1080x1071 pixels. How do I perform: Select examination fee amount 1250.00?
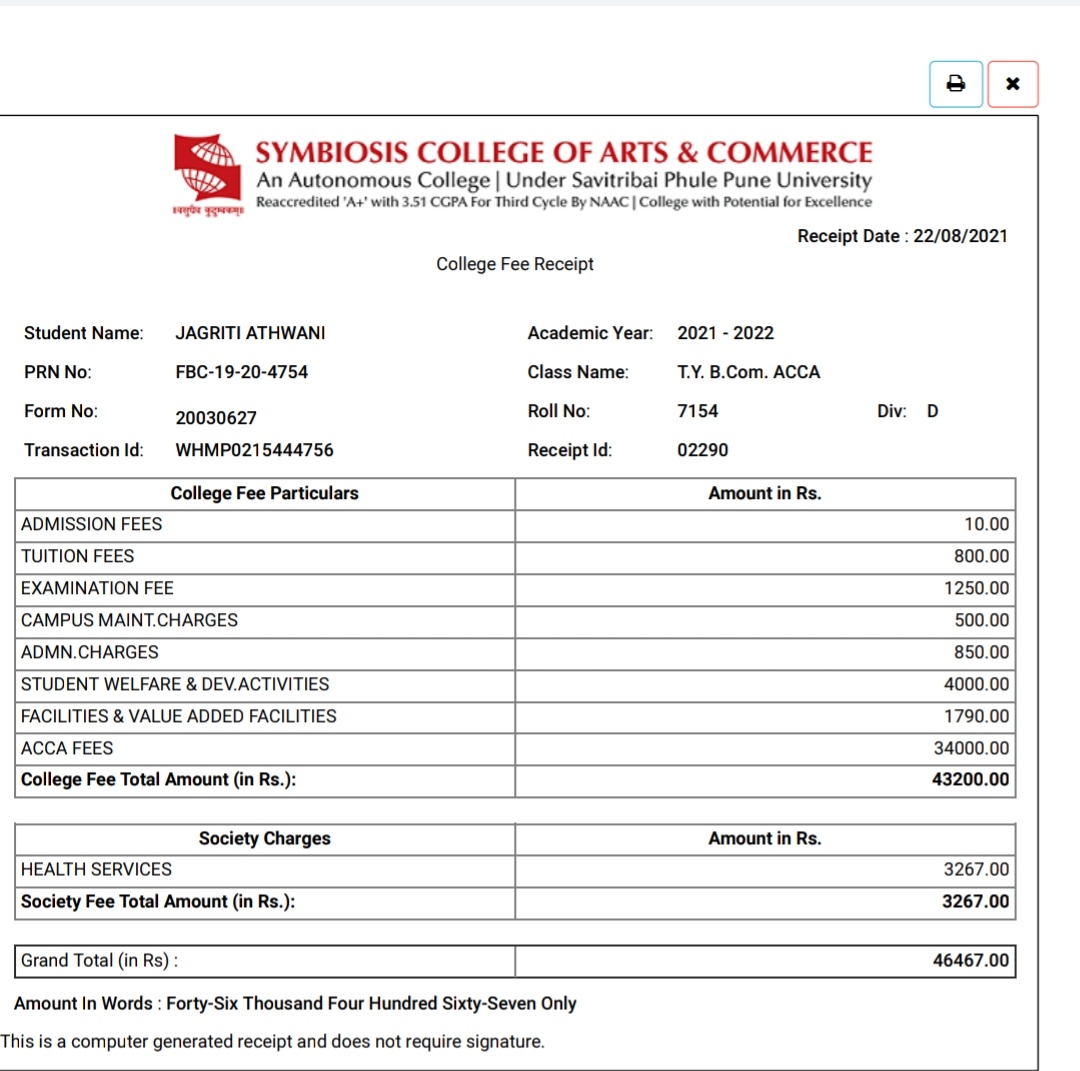click(976, 588)
